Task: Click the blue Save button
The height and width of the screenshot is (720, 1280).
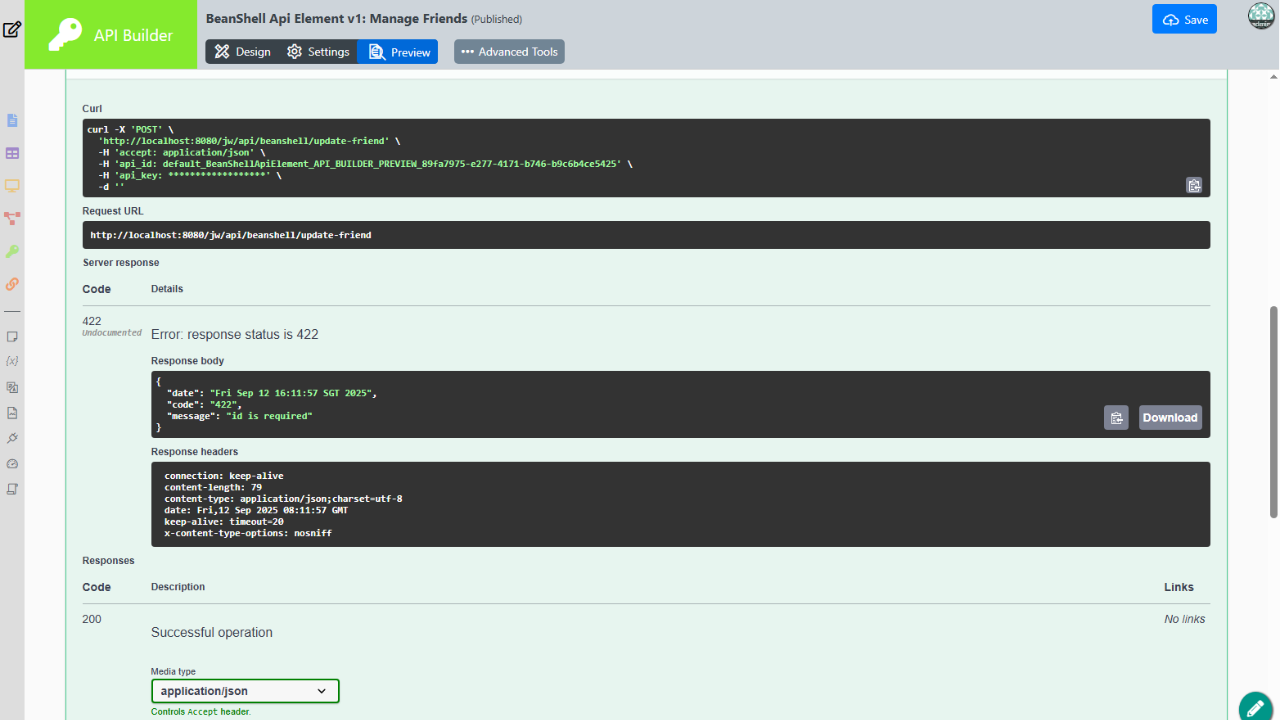Action: [1184, 19]
